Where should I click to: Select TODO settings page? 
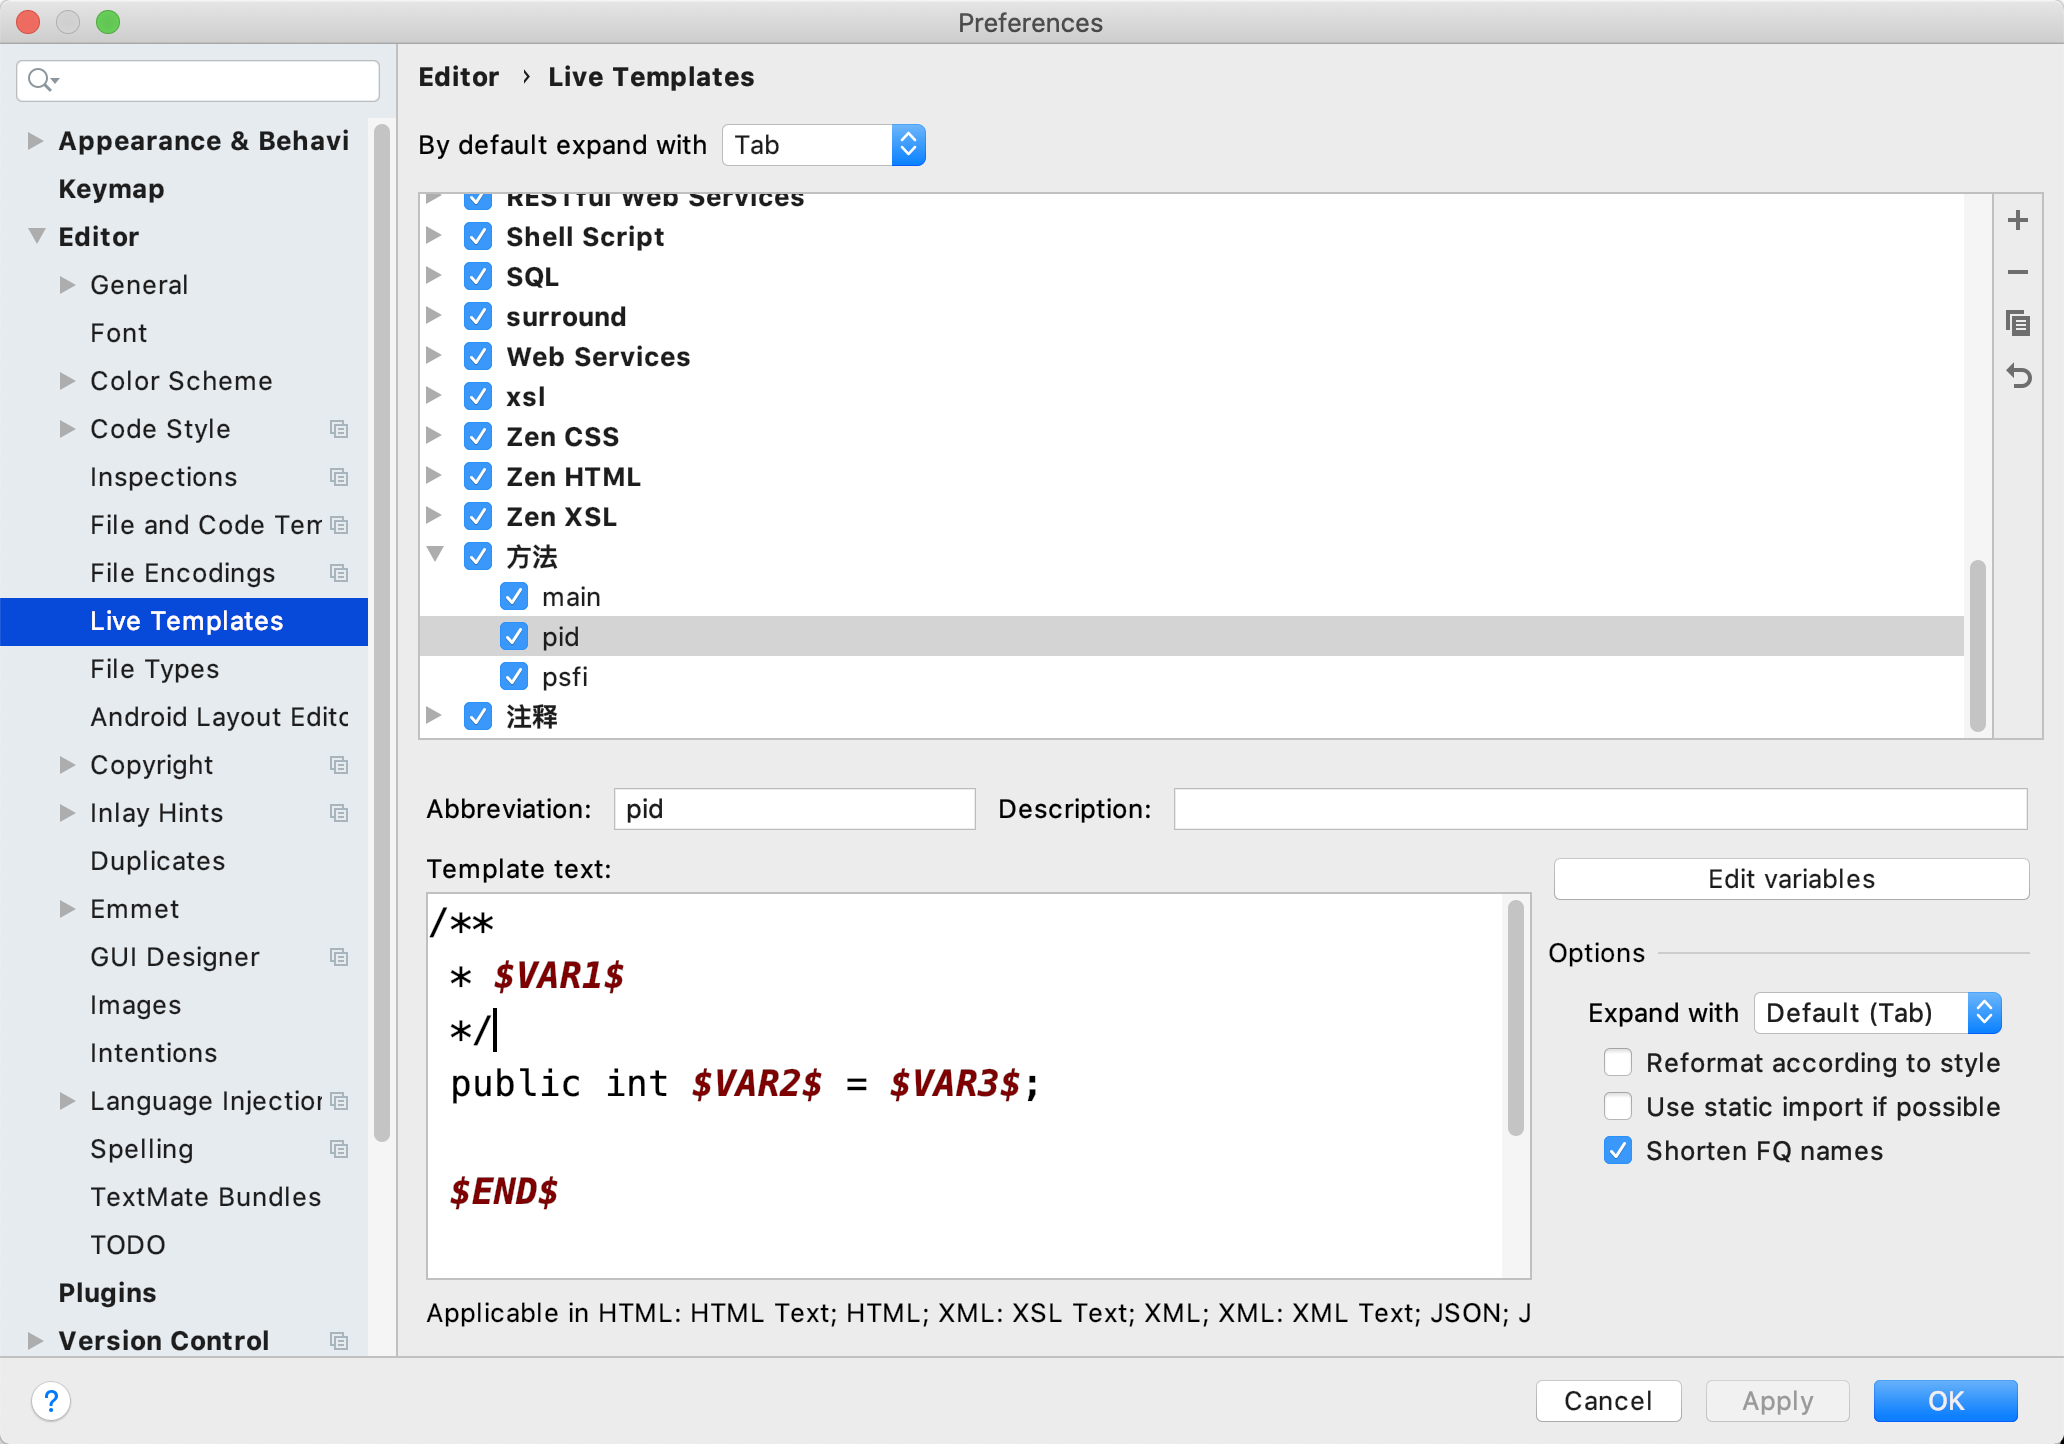[x=127, y=1245]
